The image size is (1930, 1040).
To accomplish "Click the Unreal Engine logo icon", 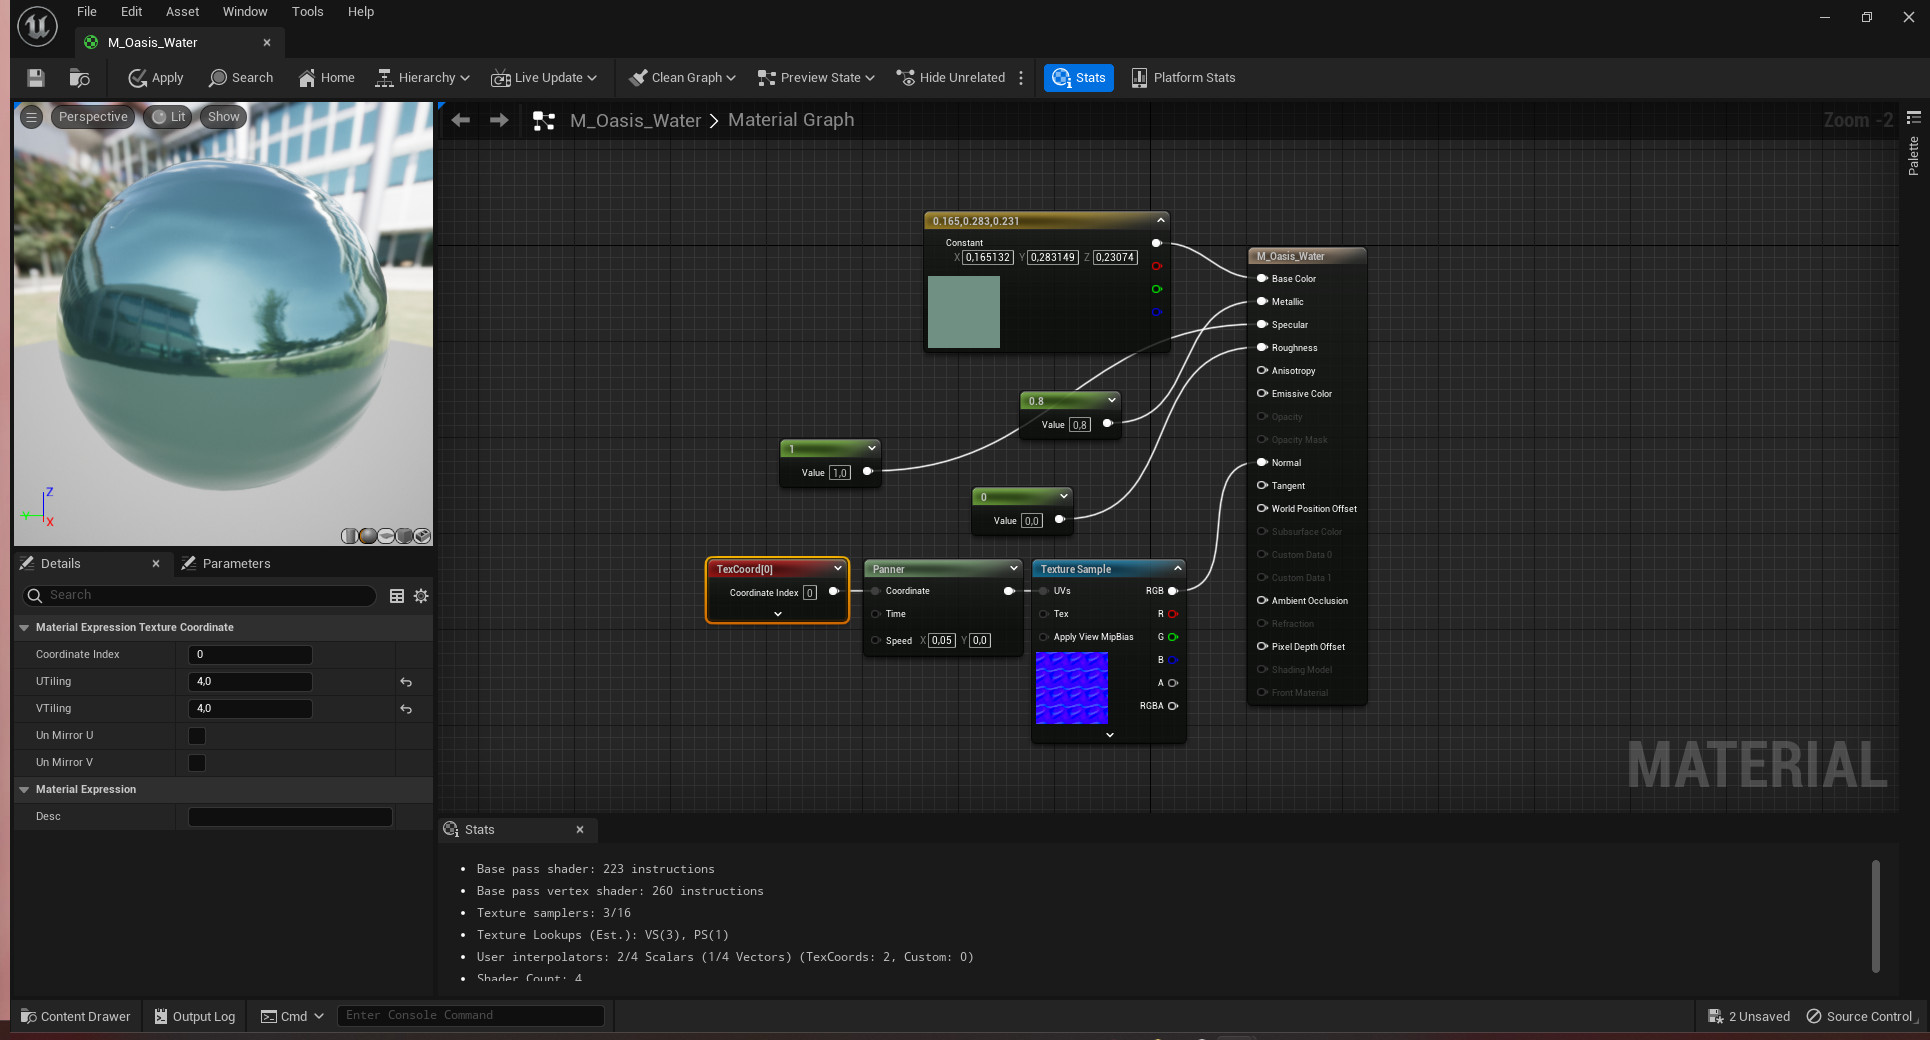I will pyautogui.click(x=37, y=26).
